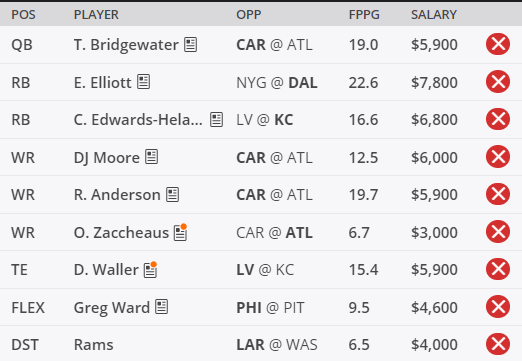The height and width of the screenshot is (361, 522).
Task: Remove Greg Ward from FLEX slot
Action: point(498,307)
